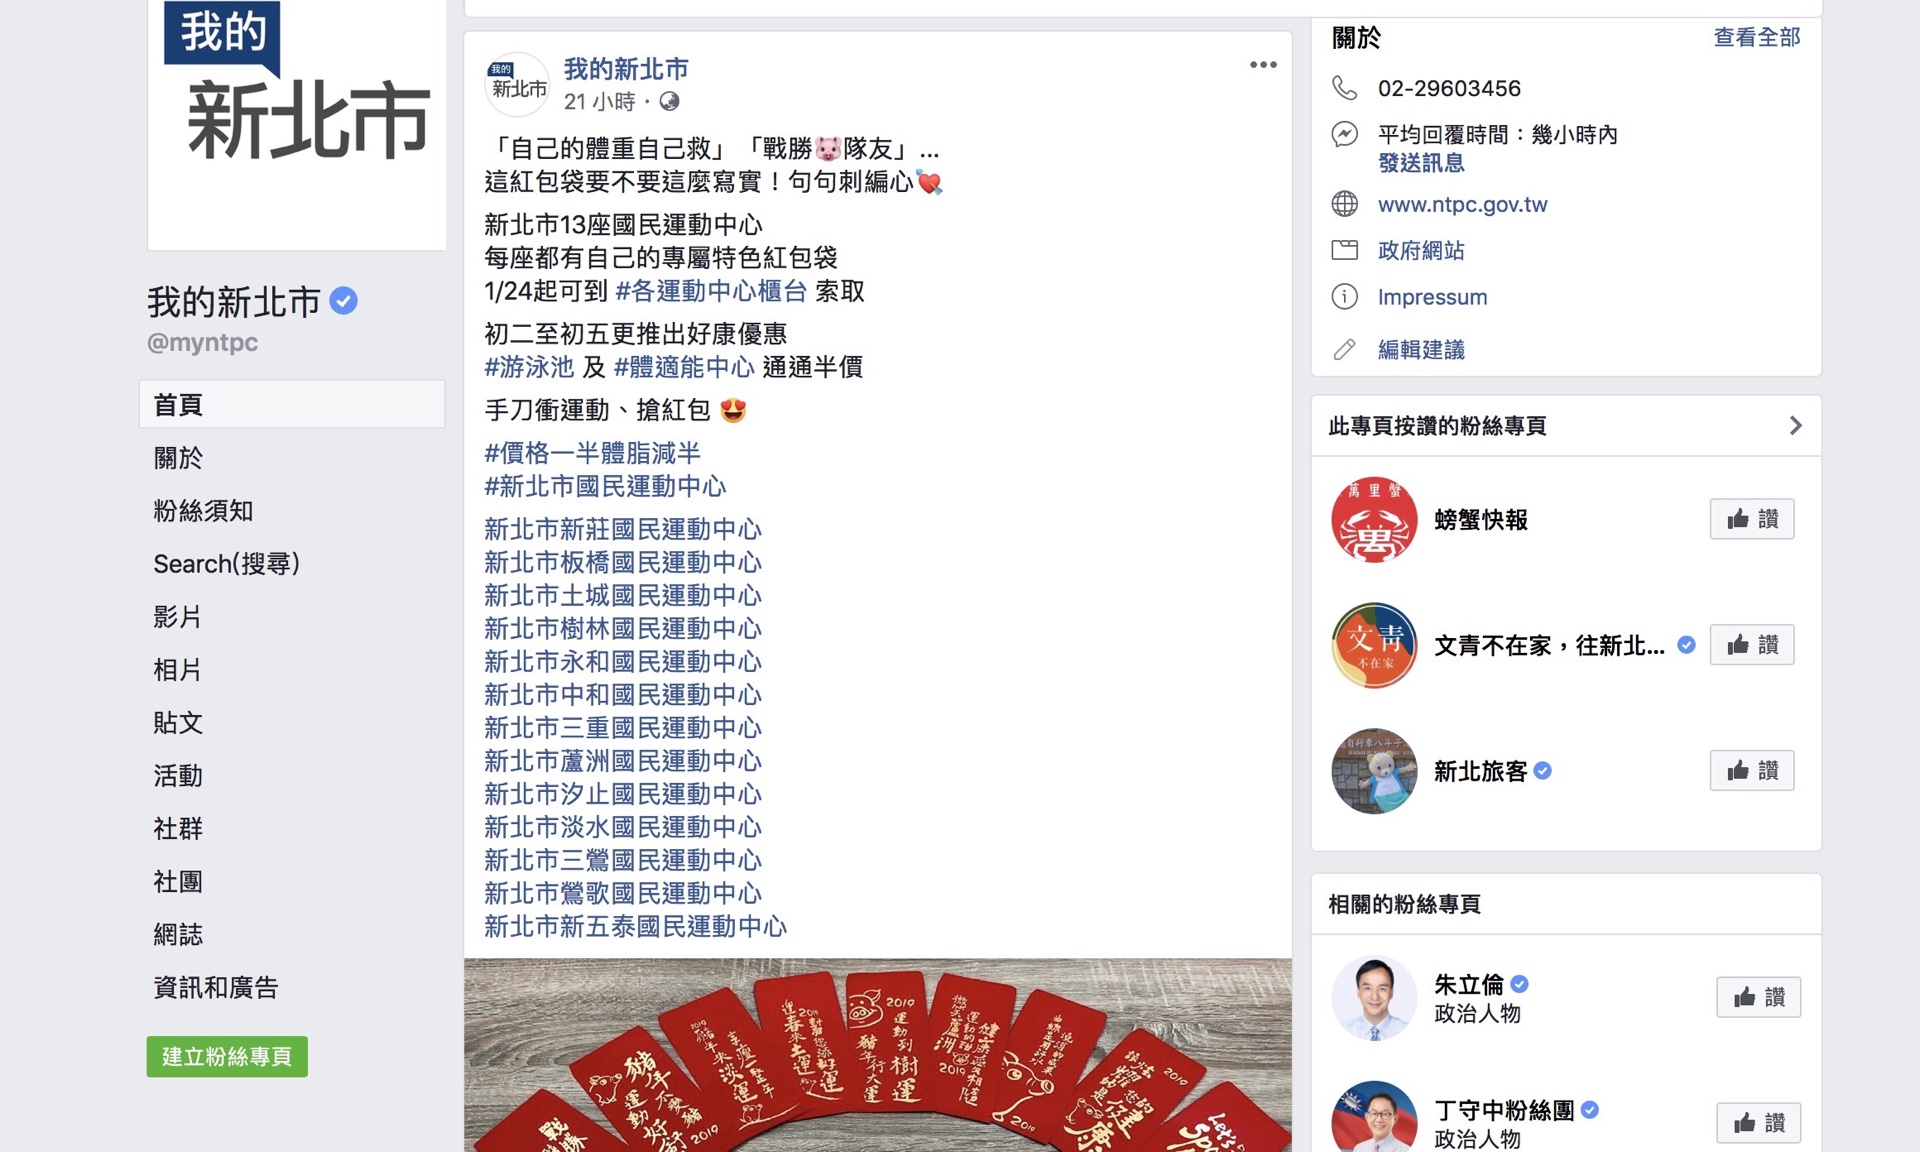
Task: Click the 朱立倫 profile picture
Action: pos(1374,998)
